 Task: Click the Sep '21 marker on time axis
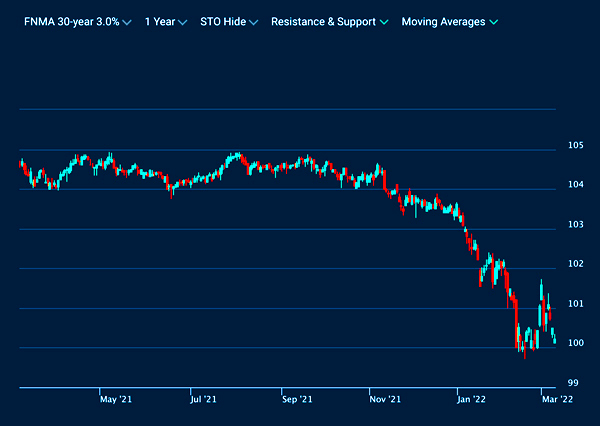click(297, 400)
